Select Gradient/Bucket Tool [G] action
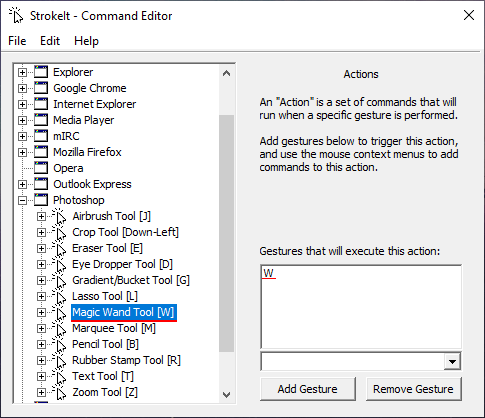 pyautogui.click(x=131, y=280)
